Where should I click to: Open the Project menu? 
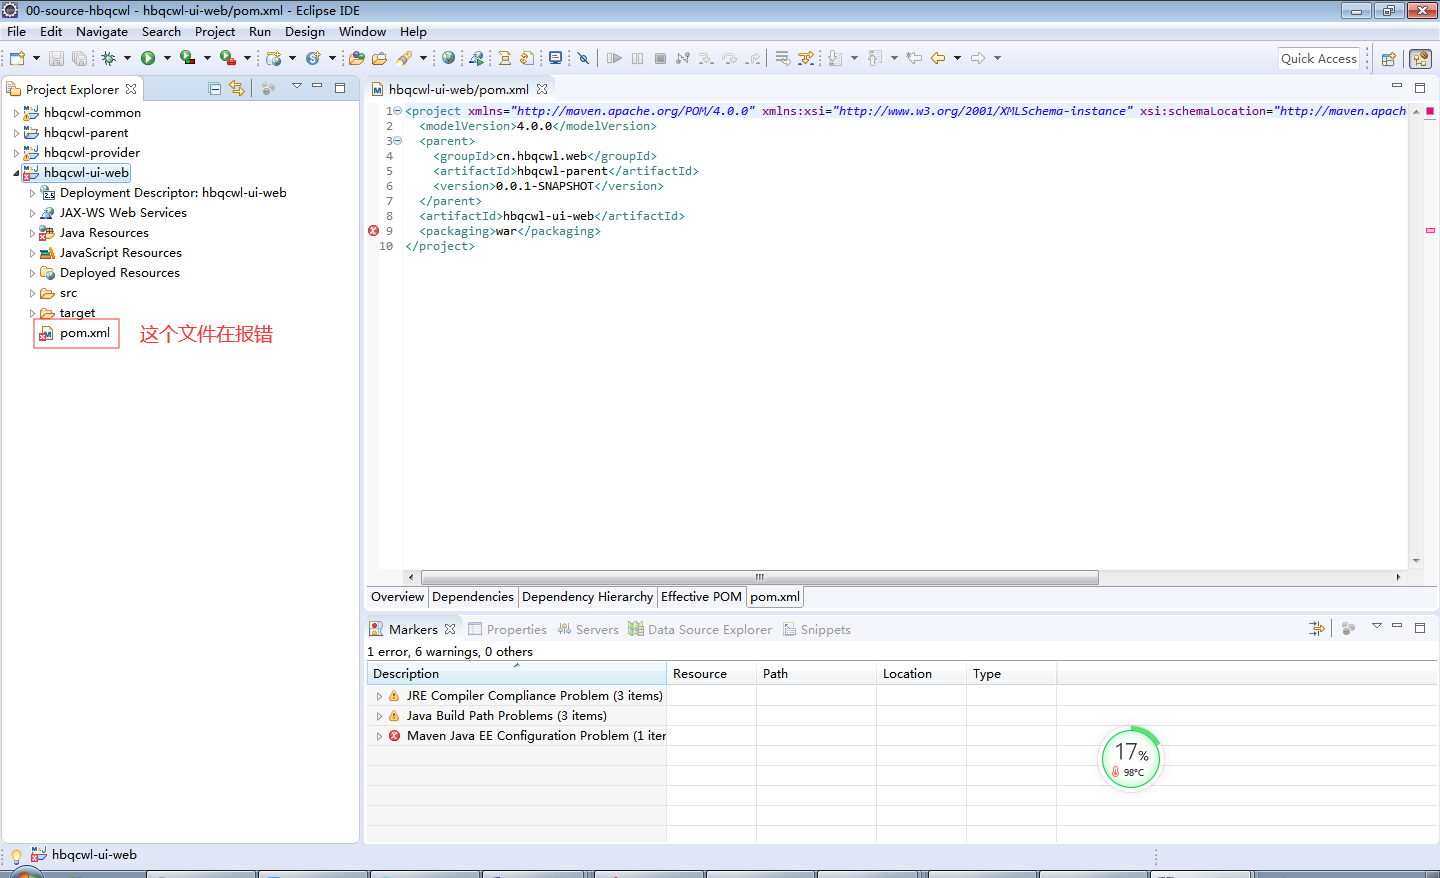point(215,32)
